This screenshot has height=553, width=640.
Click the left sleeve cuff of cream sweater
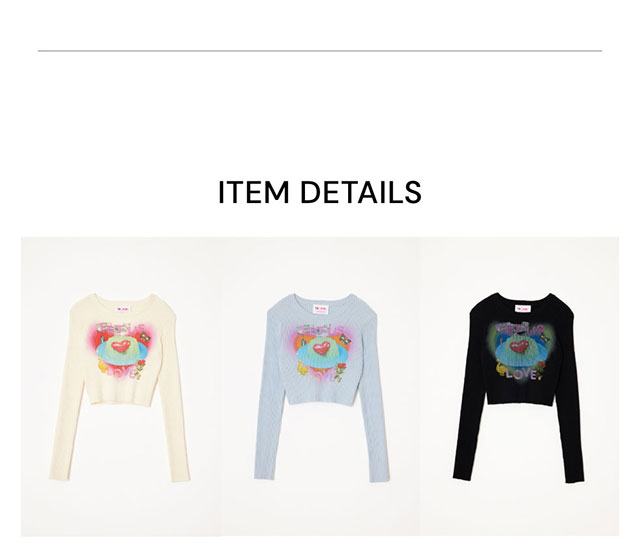coord(59,475)
